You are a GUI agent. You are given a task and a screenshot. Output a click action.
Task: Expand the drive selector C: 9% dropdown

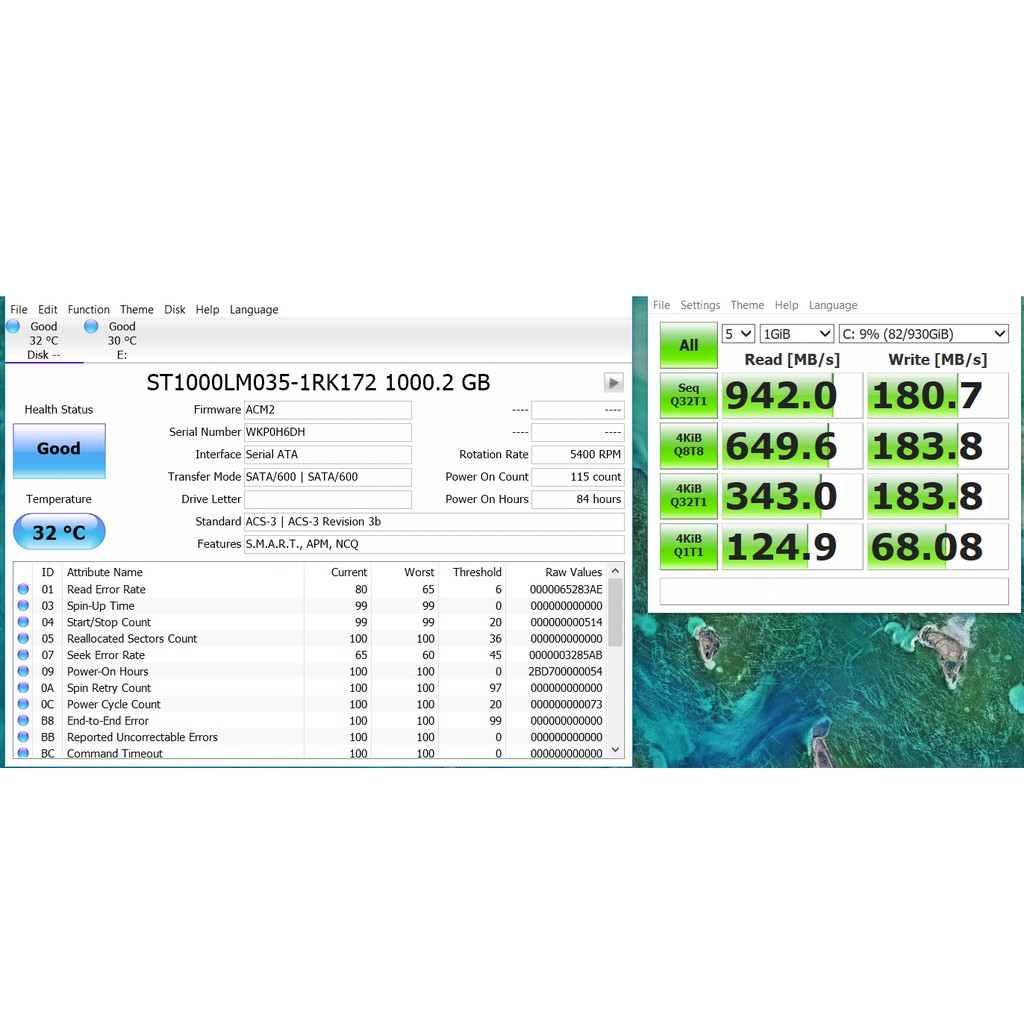click(x=923, y=334)
